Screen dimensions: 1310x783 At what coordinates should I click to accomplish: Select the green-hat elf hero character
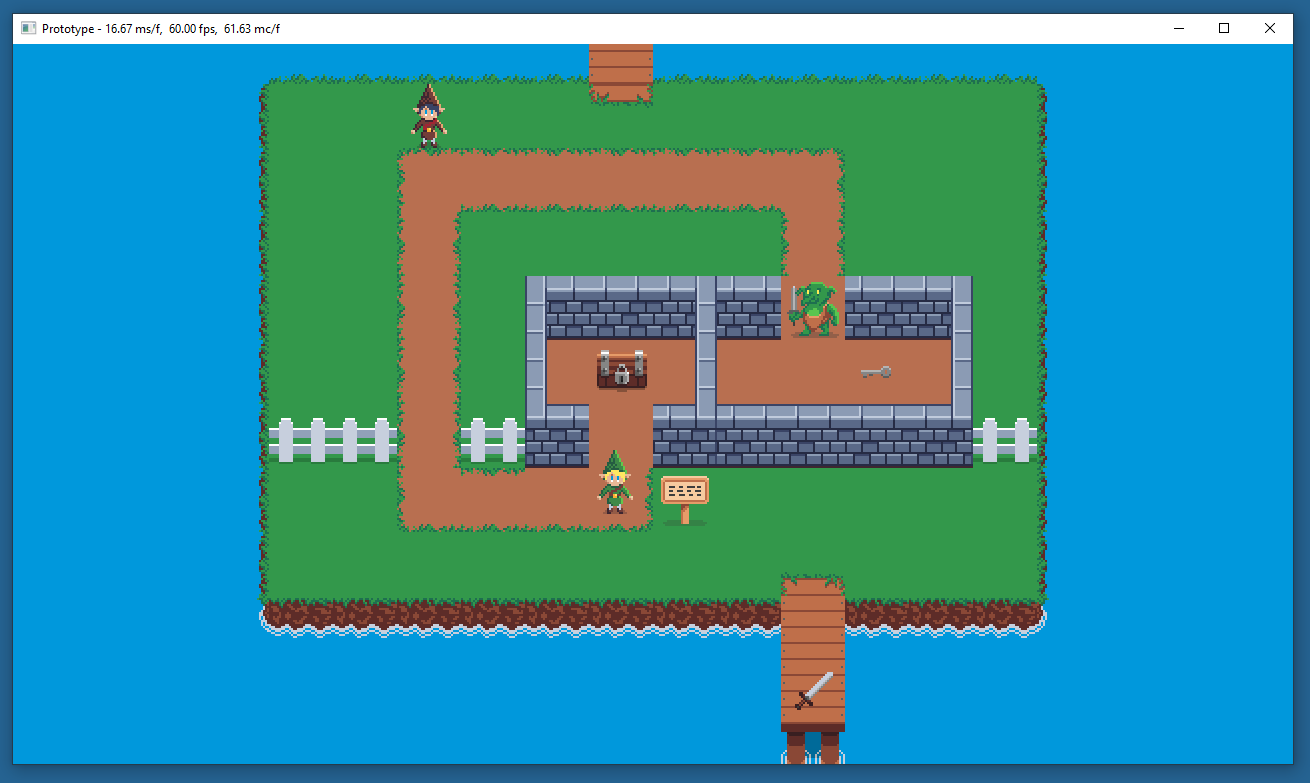pyautogui.click(x=615, y=483)
